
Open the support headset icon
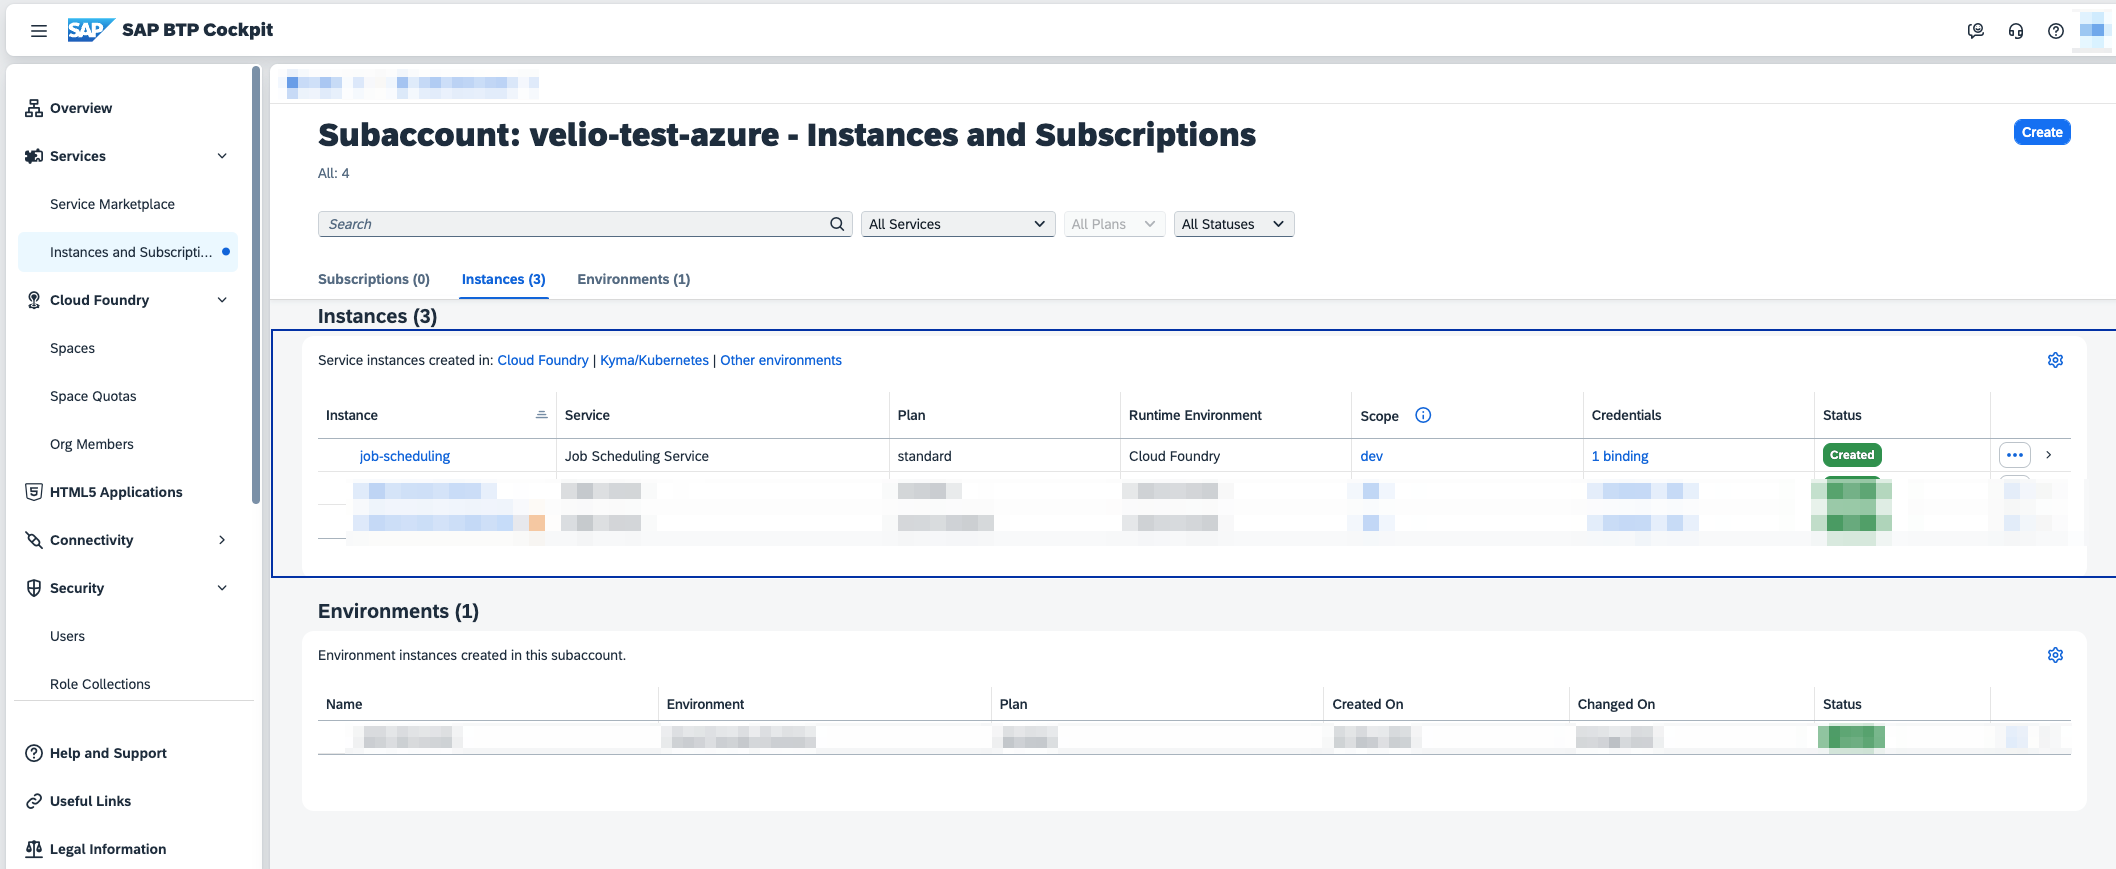[x=2015, y=31]
